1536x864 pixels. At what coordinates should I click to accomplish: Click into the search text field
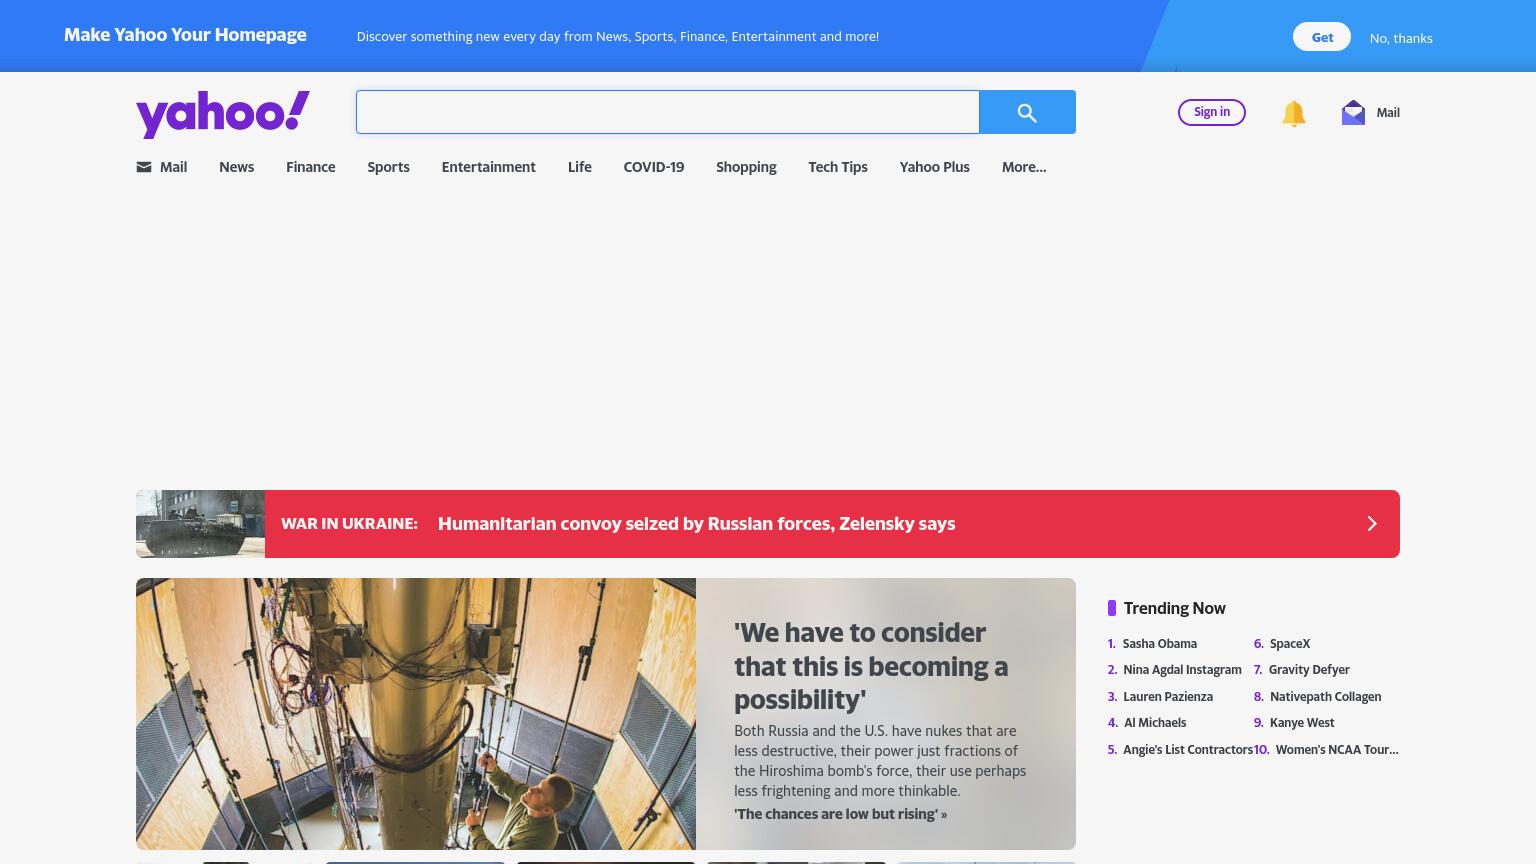tap(668, 112)
